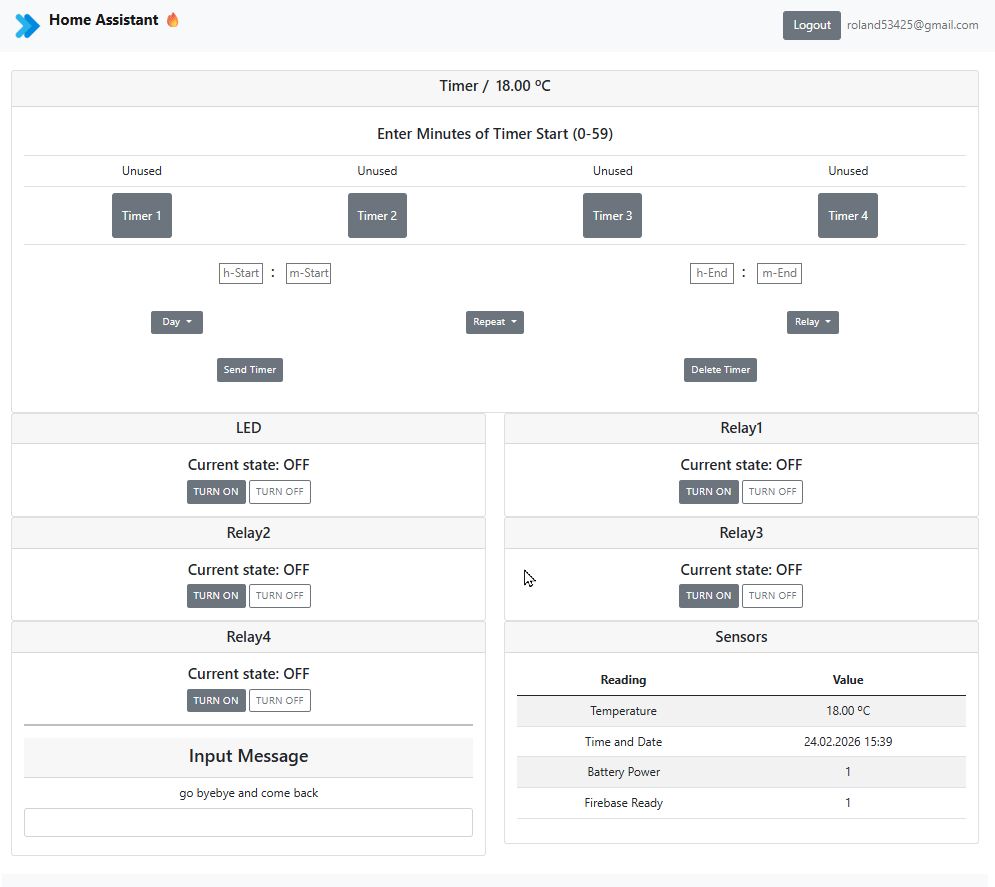
Task: Turn on the LED
Action: (215, 491)
